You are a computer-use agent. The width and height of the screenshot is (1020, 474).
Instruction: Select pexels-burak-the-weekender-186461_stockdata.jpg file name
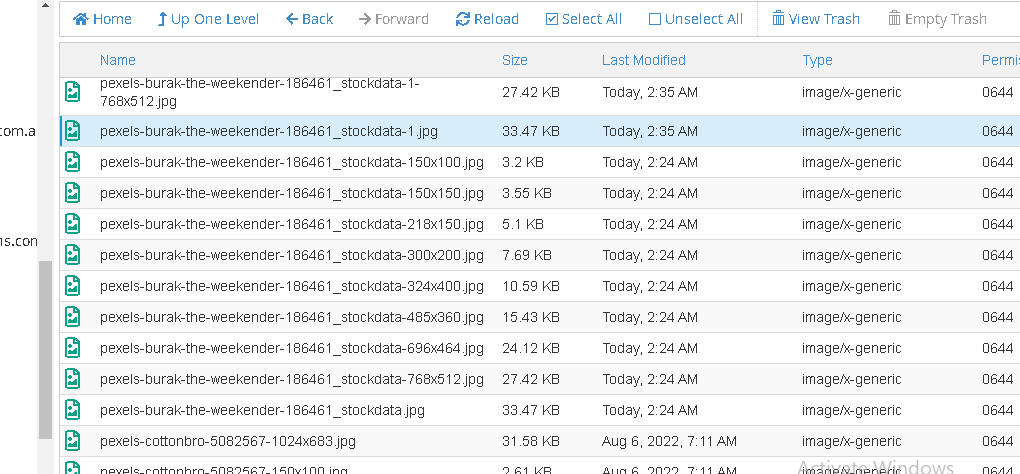[x=262, y=410]
